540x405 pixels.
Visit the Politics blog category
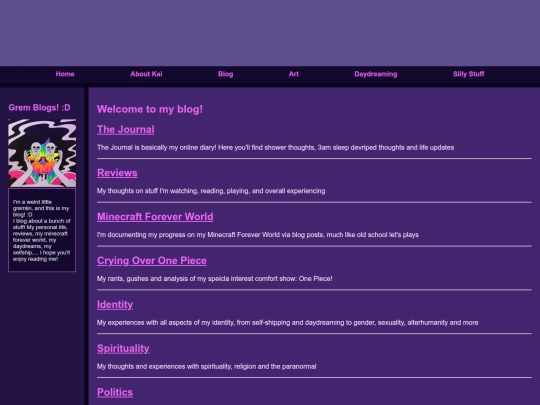[x=115, y=392]
